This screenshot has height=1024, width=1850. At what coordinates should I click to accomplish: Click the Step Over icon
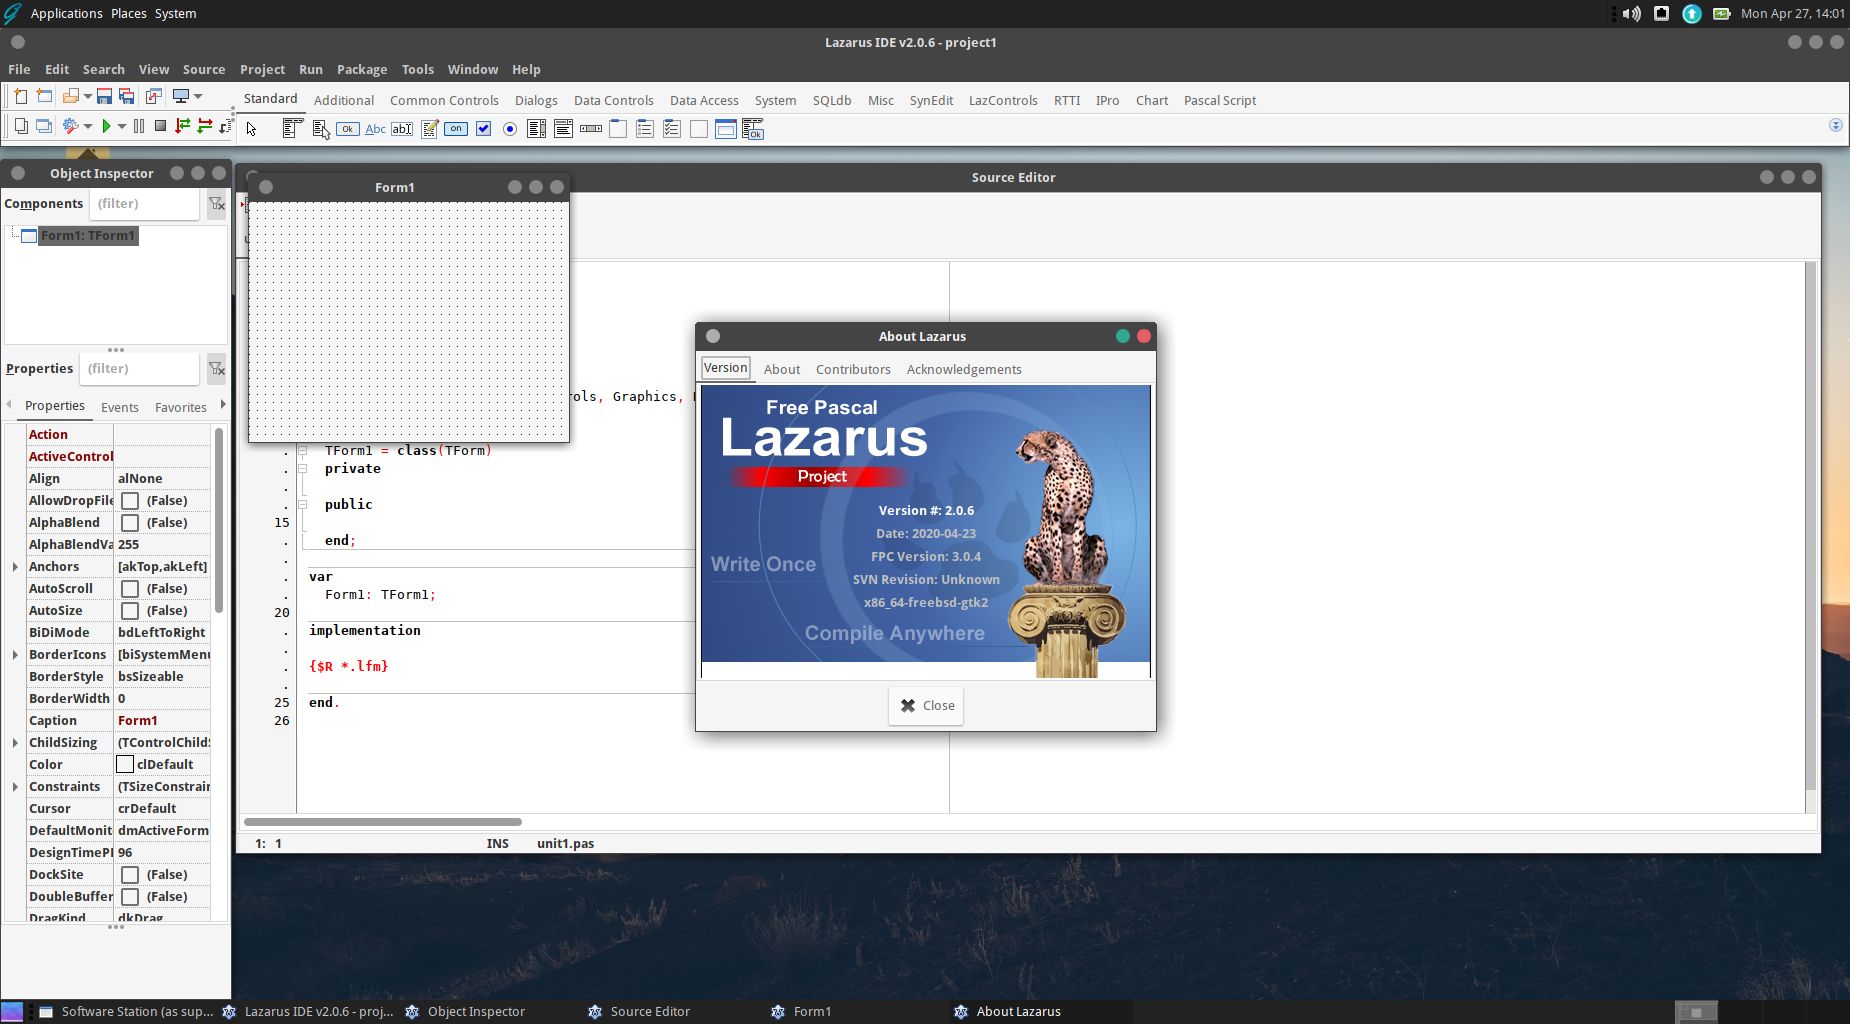coord(205,126)
